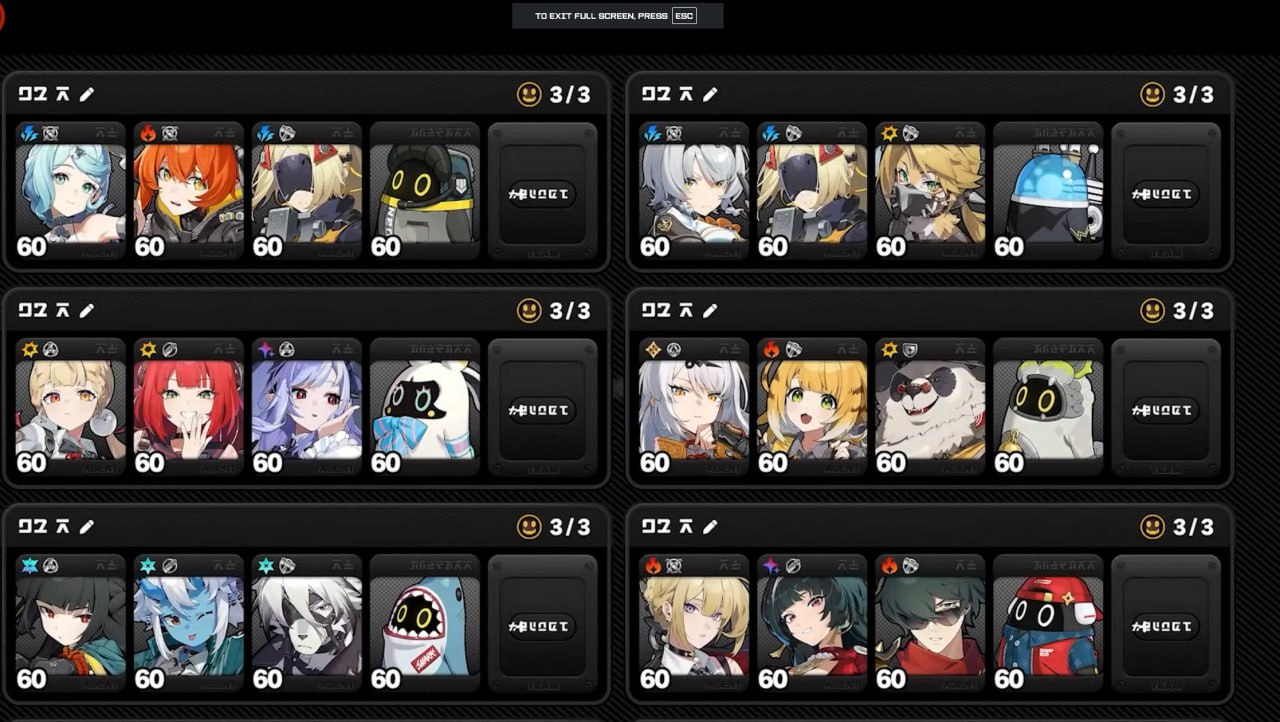This screenshot has height=722, width=1280.
Task: Select the orange-haired agent portrait
Action: point(189,191)
